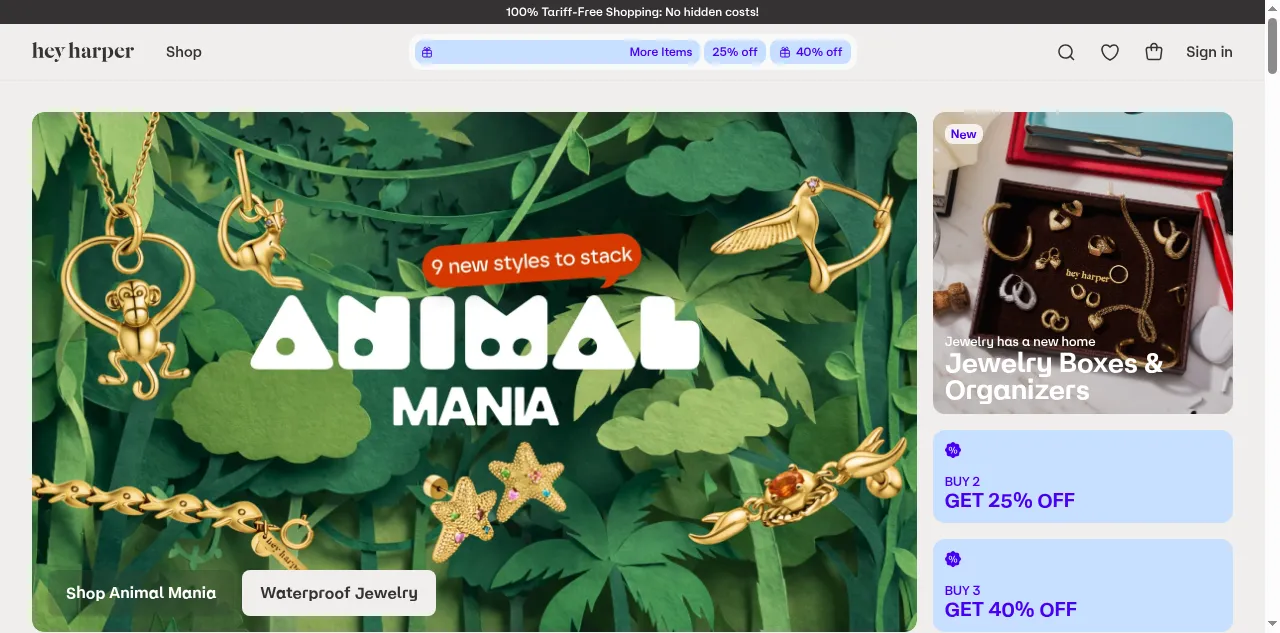Click the '9 new styles to stack' label
This screenshot has width=1280, height=633.
[532, 262]
